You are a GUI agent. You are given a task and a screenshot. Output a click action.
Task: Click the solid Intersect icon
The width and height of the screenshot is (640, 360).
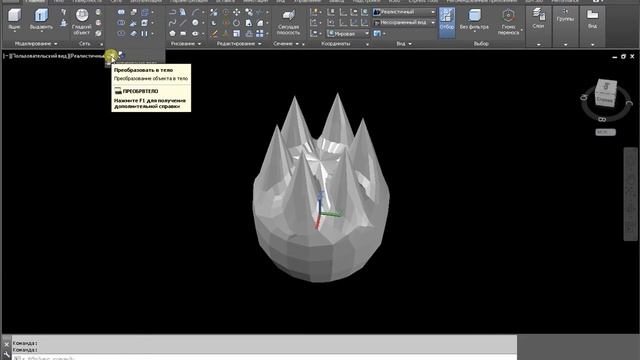point(121,33)
